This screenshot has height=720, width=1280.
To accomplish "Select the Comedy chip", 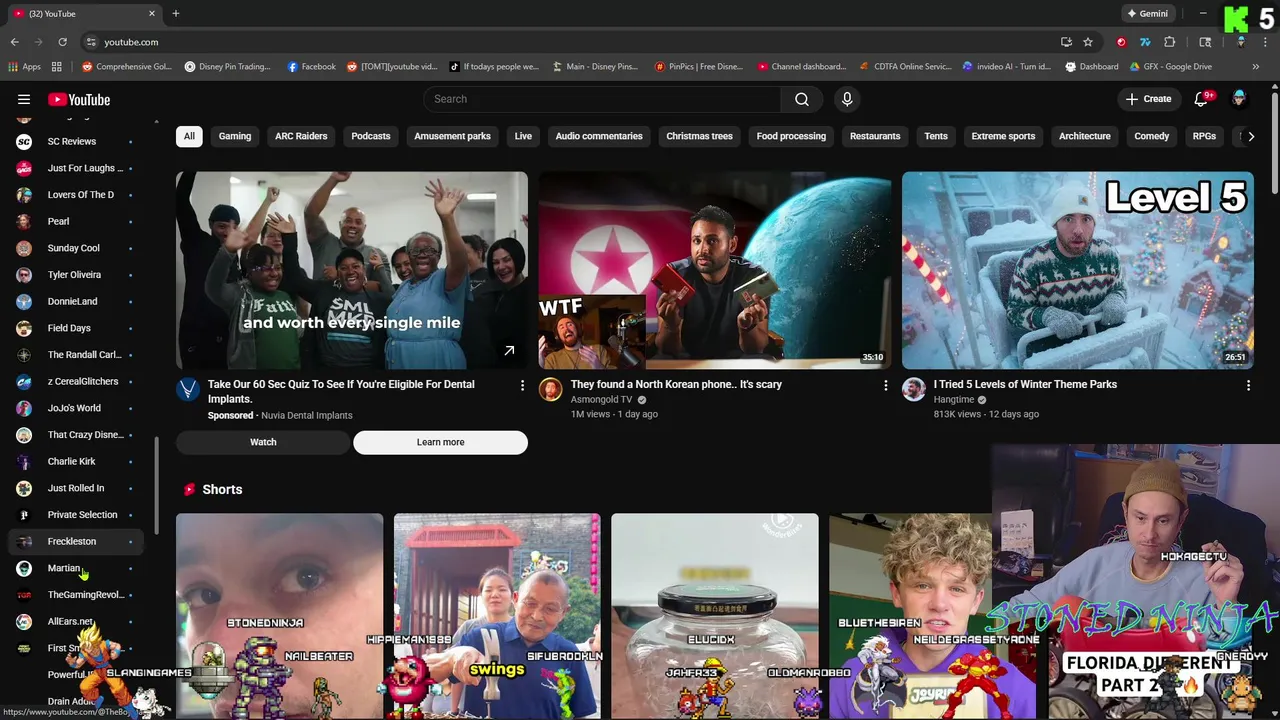I will [1151, 136].
